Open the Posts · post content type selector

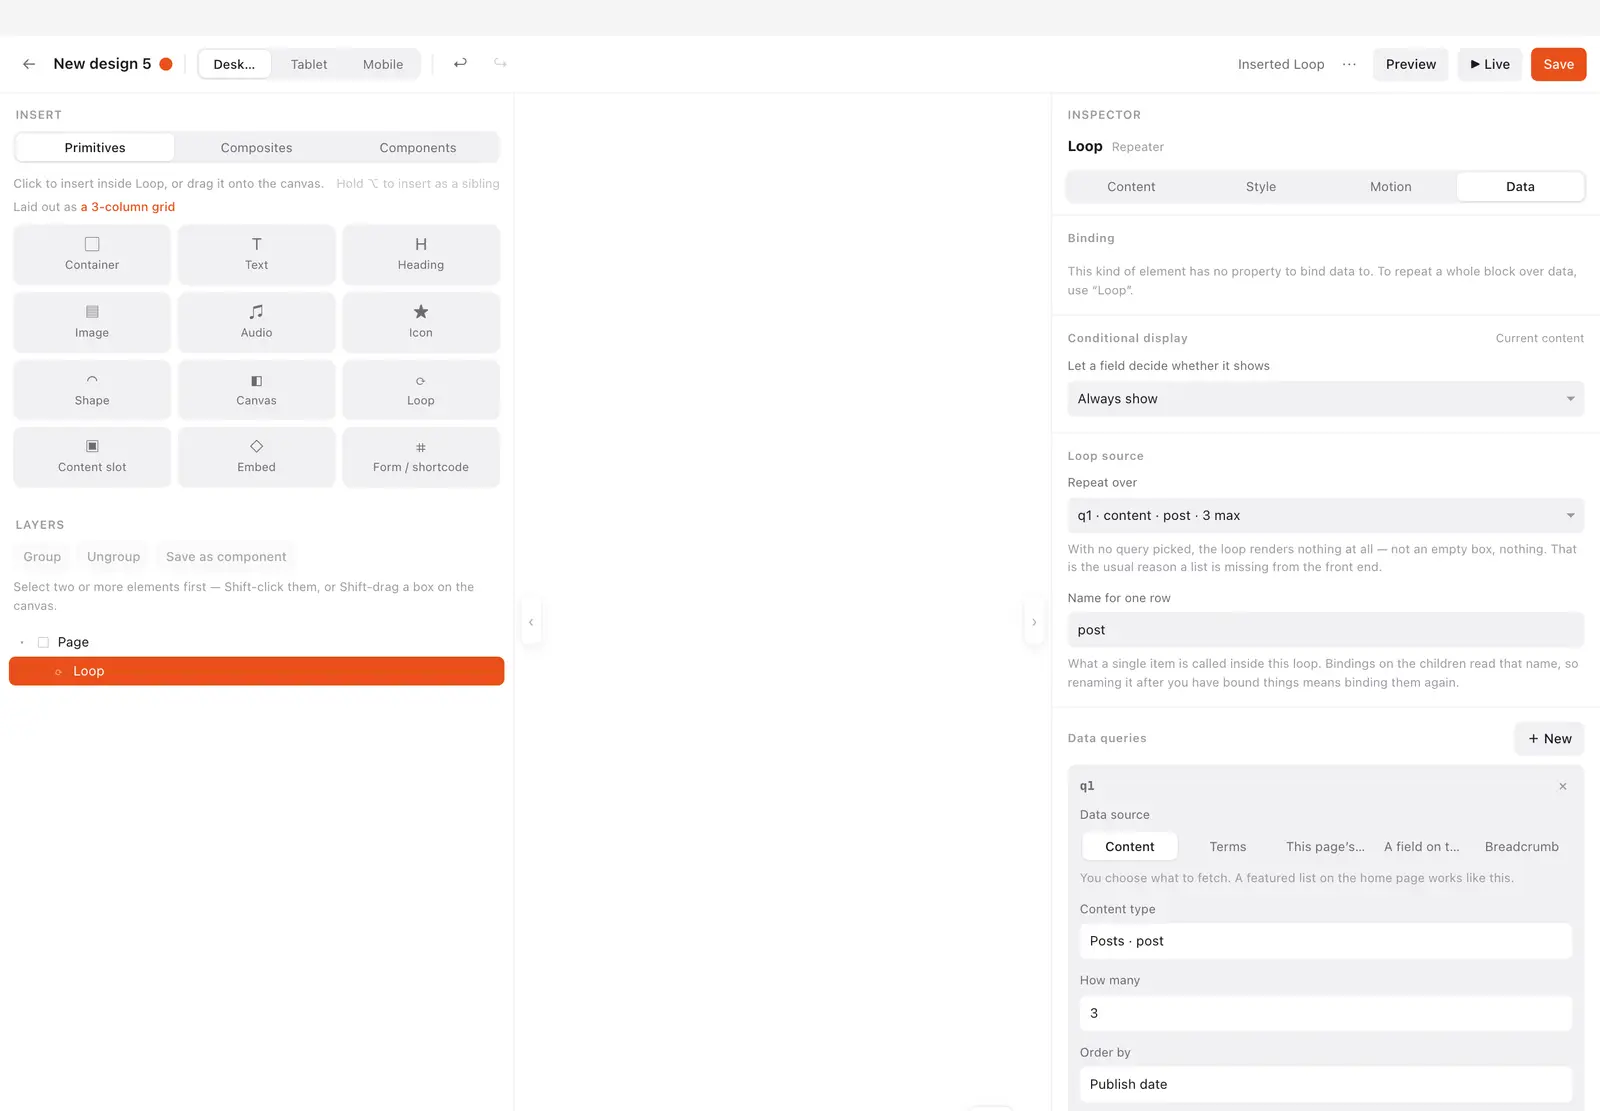click(x=1325, y=941)
